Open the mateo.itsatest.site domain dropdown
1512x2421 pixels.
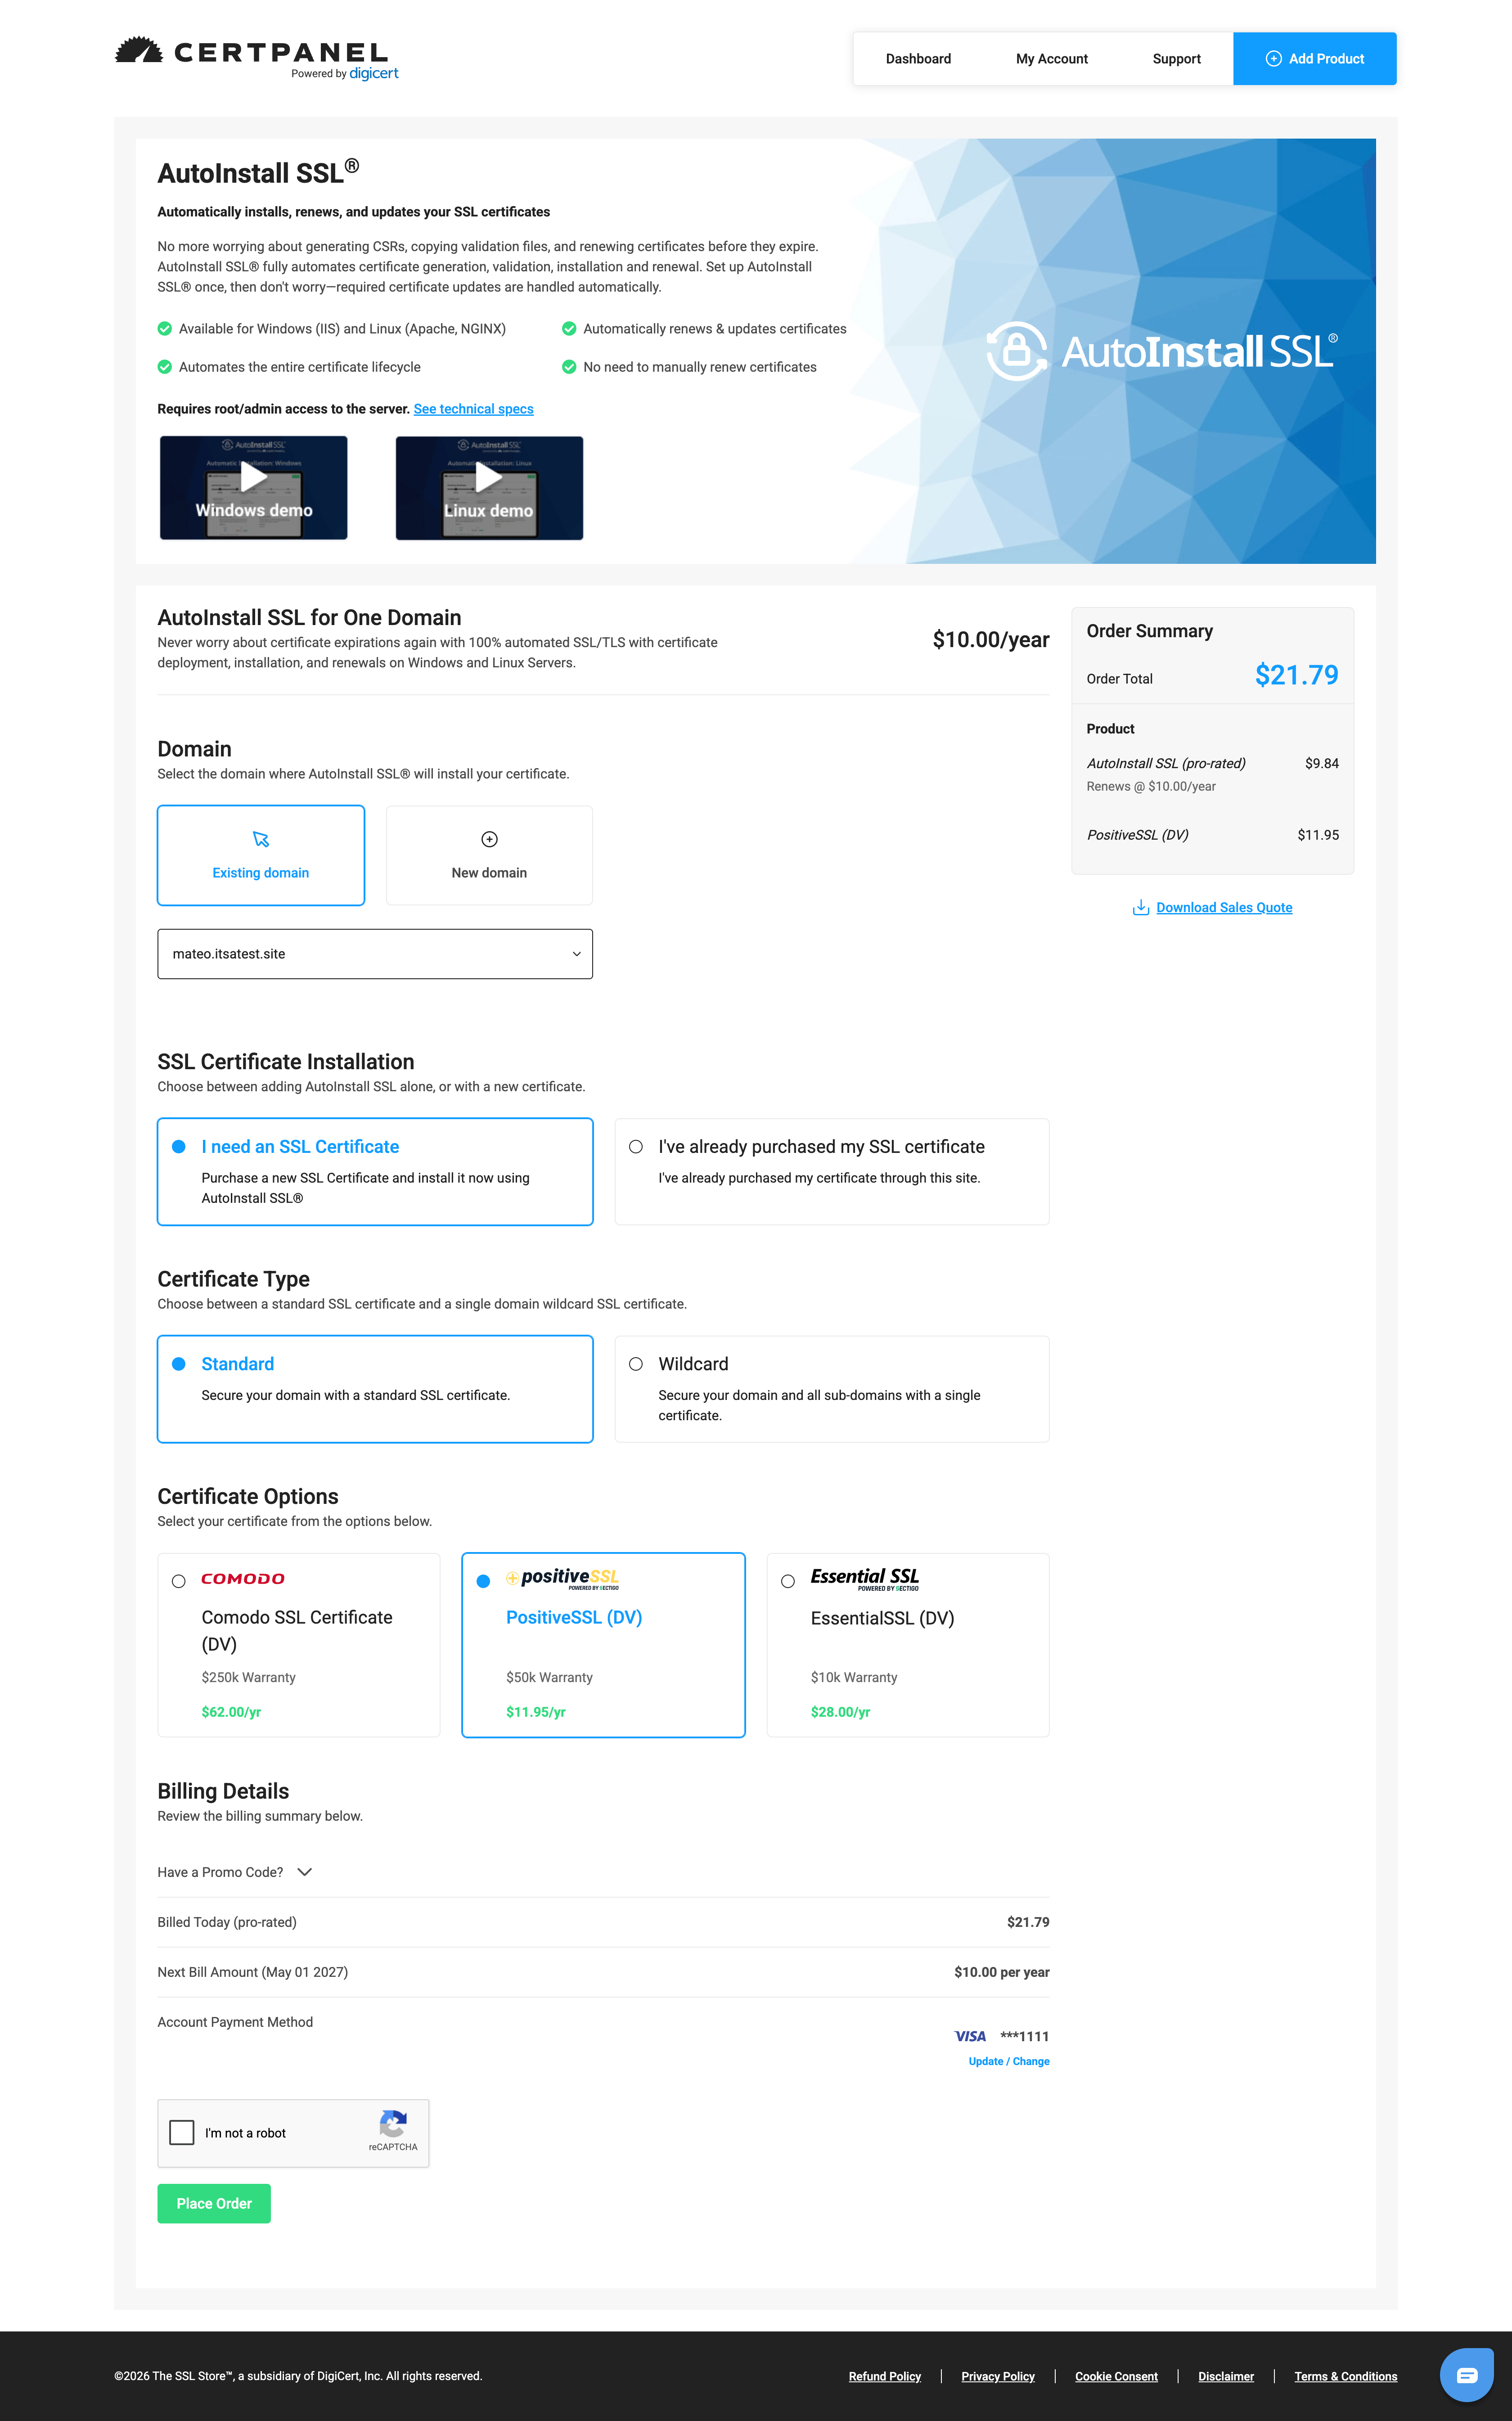point(375,954)
